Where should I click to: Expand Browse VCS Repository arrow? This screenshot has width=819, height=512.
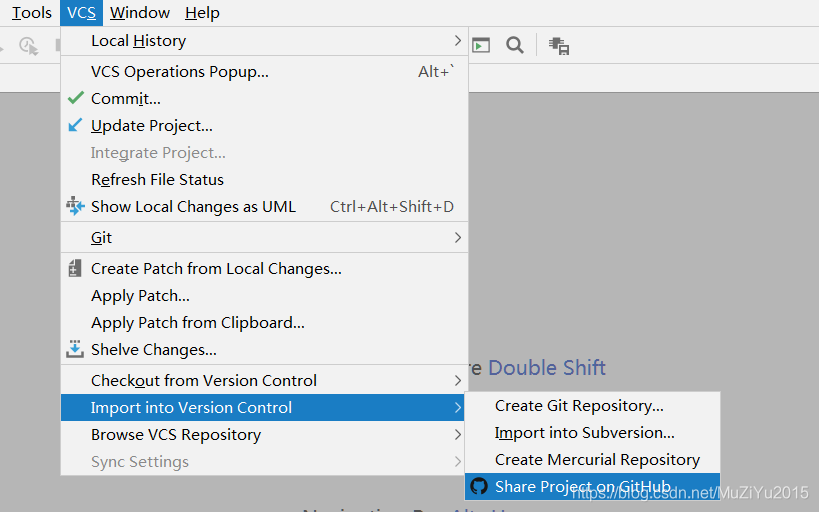point(458,435)
